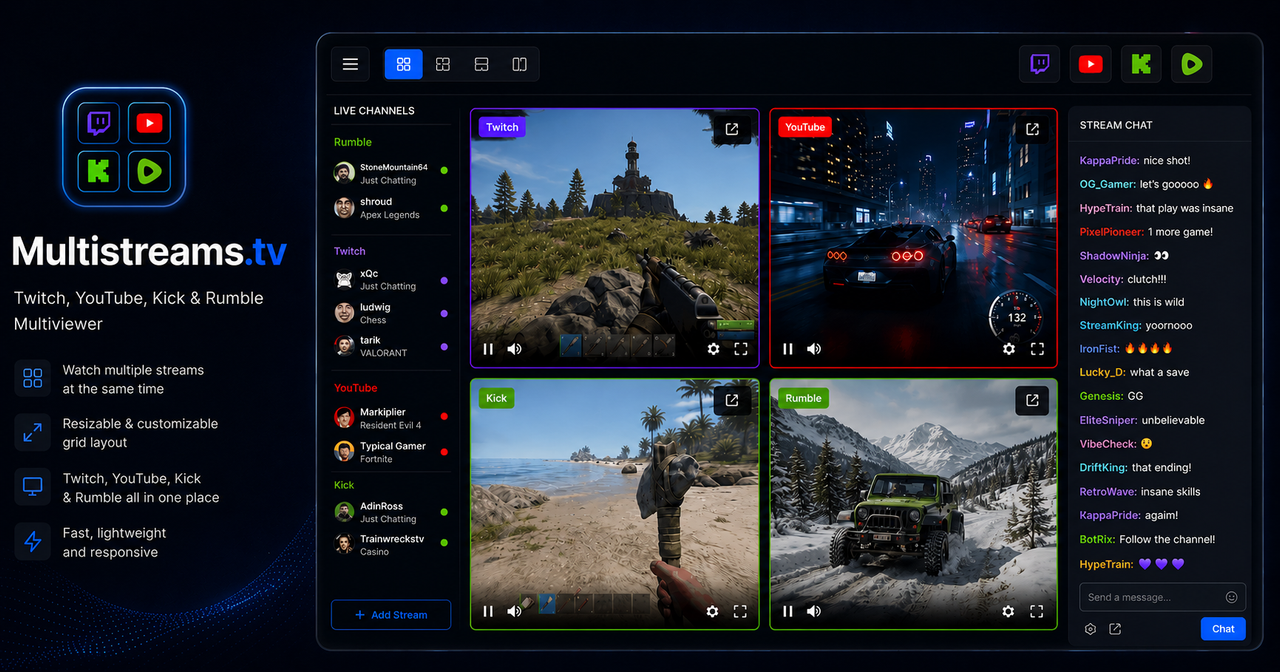1280x672 pixels.
Task: Select the asymmetric four-pane grid layout
Action: click(x=443, y=64)
